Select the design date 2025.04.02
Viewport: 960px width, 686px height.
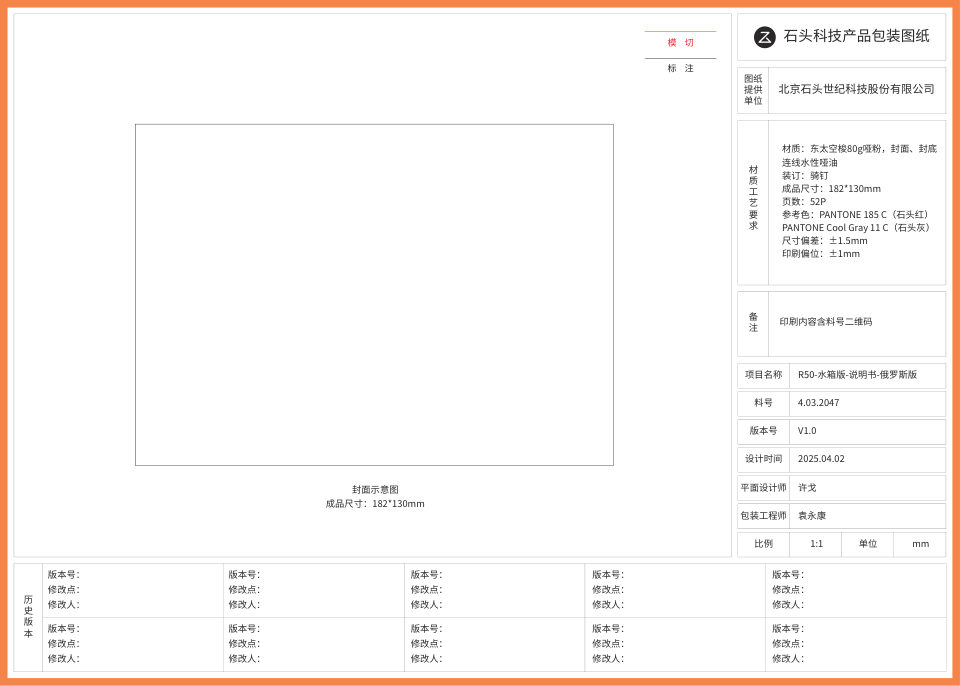[x=821, y=459]
